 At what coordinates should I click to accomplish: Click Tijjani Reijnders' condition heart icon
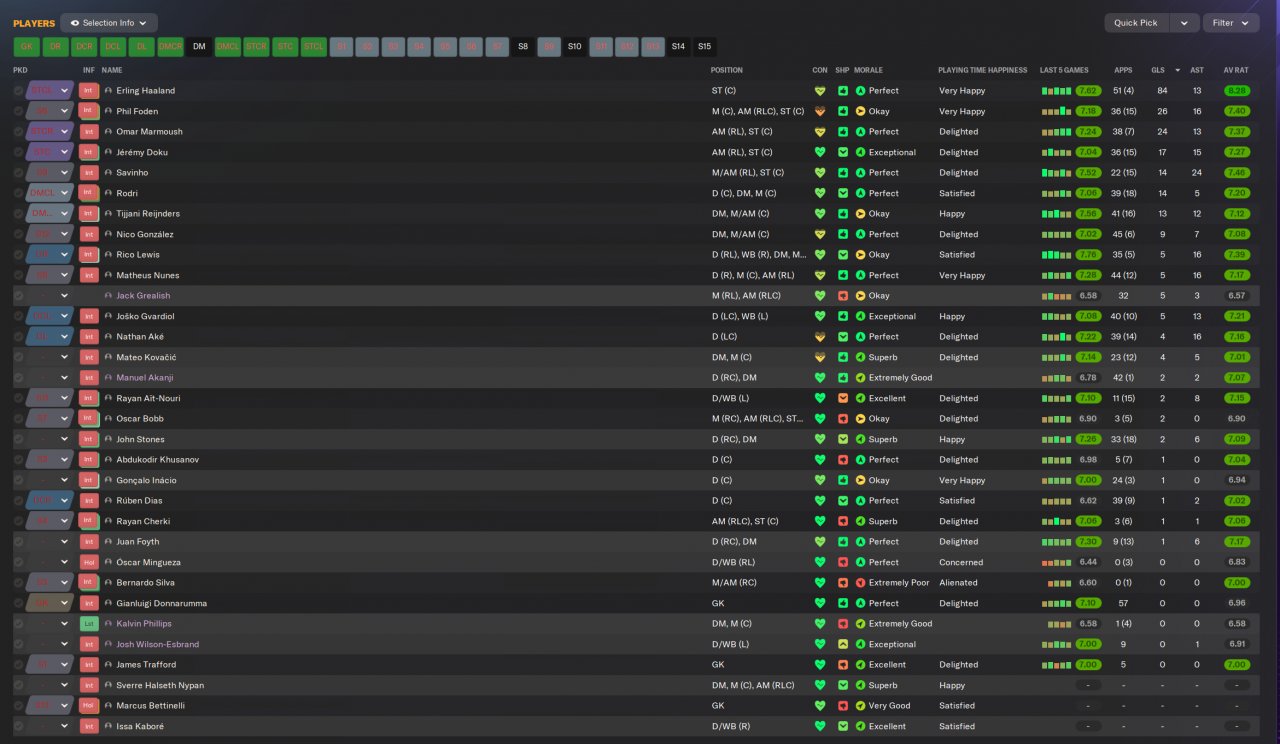(820, 214)
